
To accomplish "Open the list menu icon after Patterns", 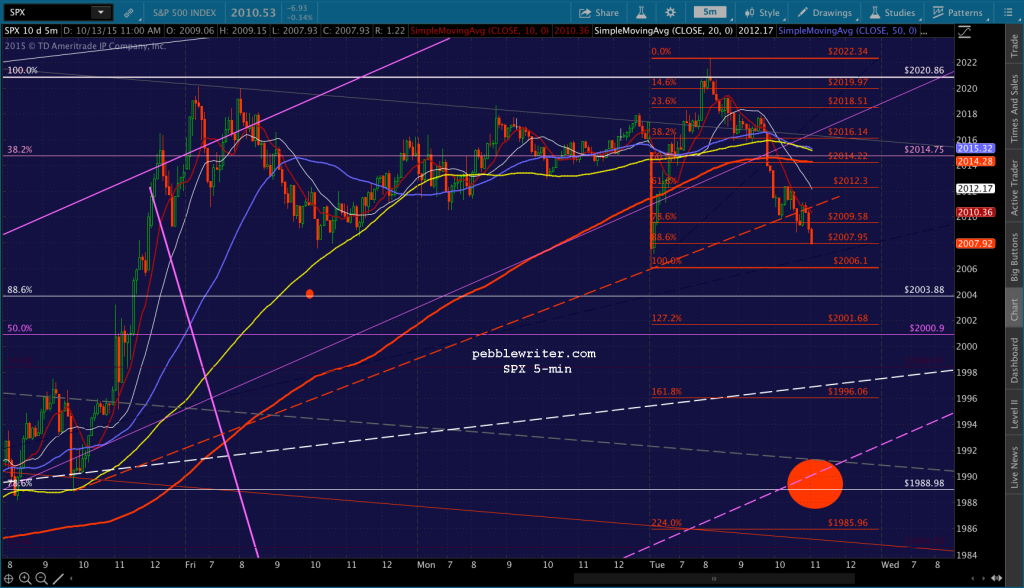I will pos(1006,12).
